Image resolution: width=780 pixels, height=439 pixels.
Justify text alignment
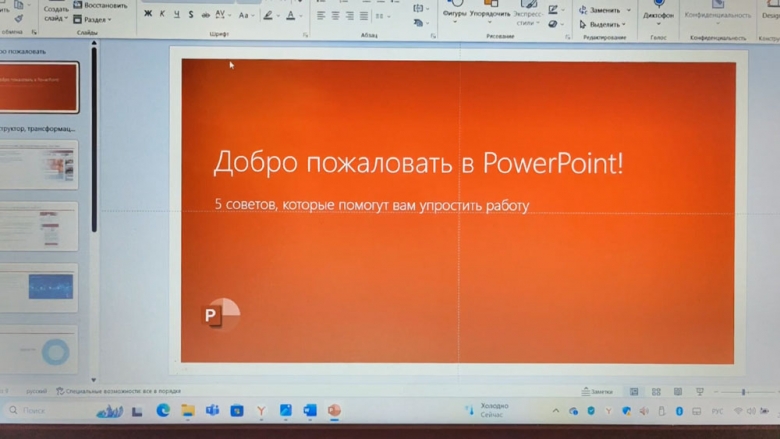tap(364, 16)
